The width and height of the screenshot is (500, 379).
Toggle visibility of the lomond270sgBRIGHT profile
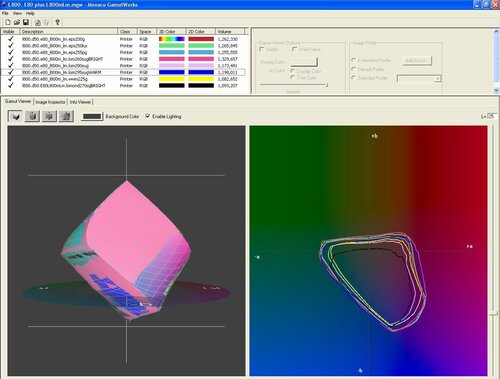tap(11, 85)
